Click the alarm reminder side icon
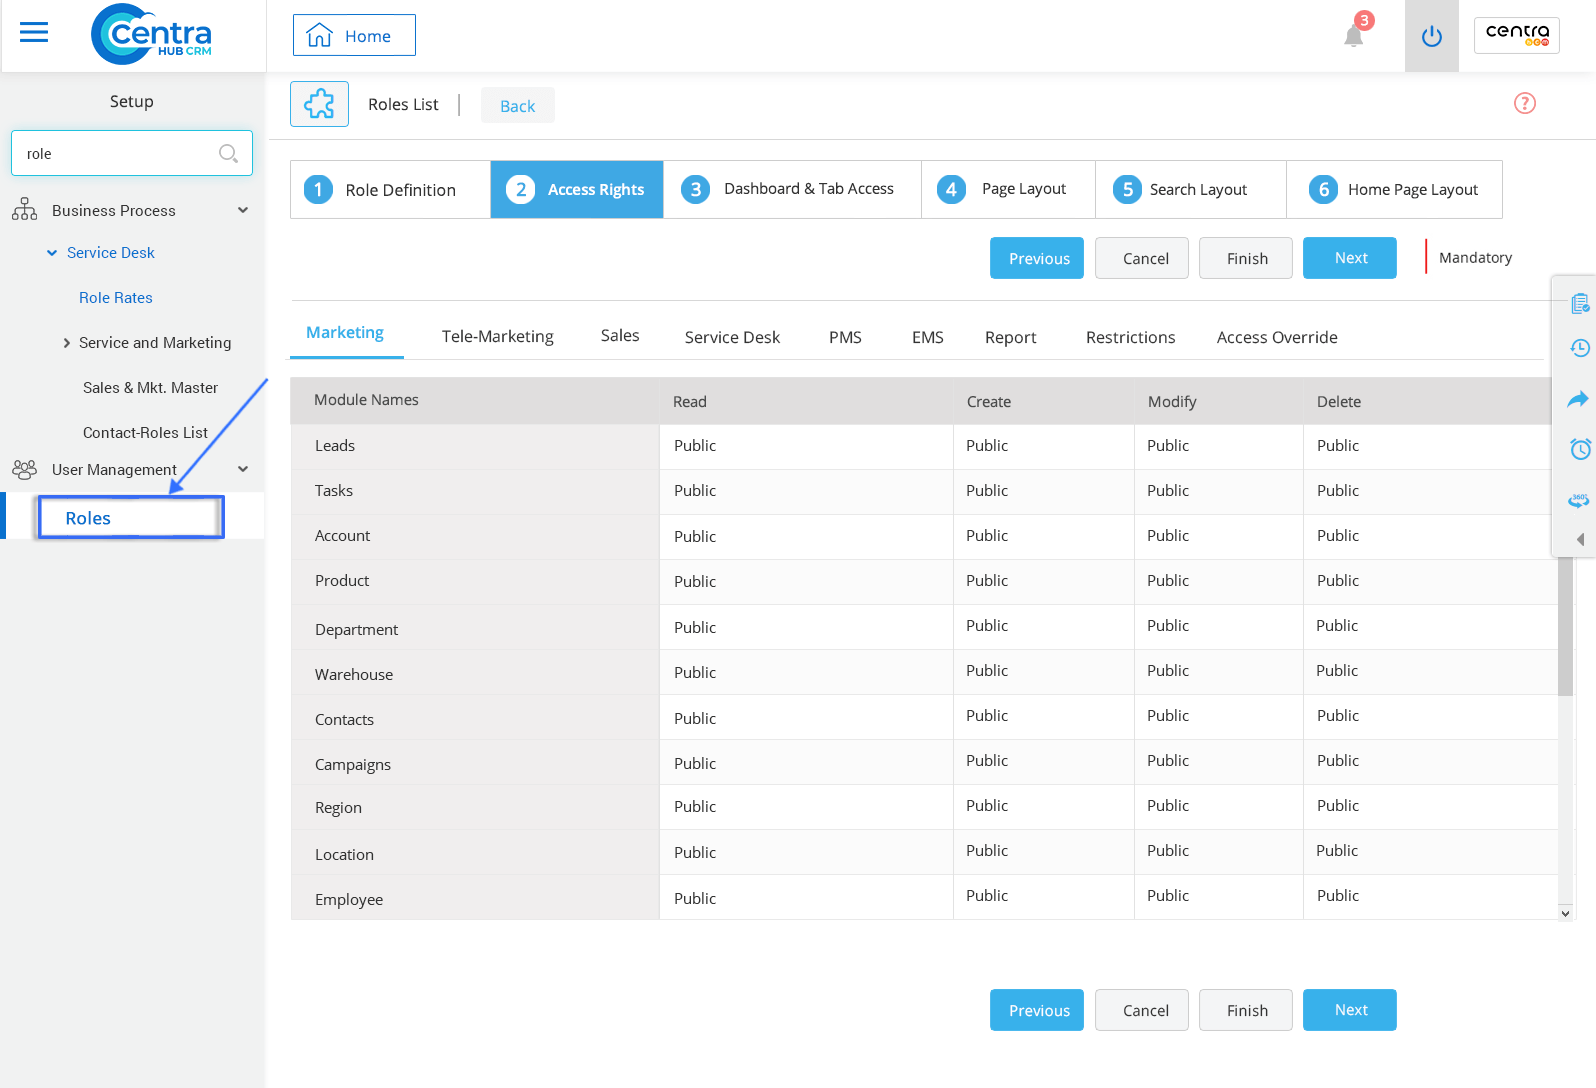 [1580, 449]
